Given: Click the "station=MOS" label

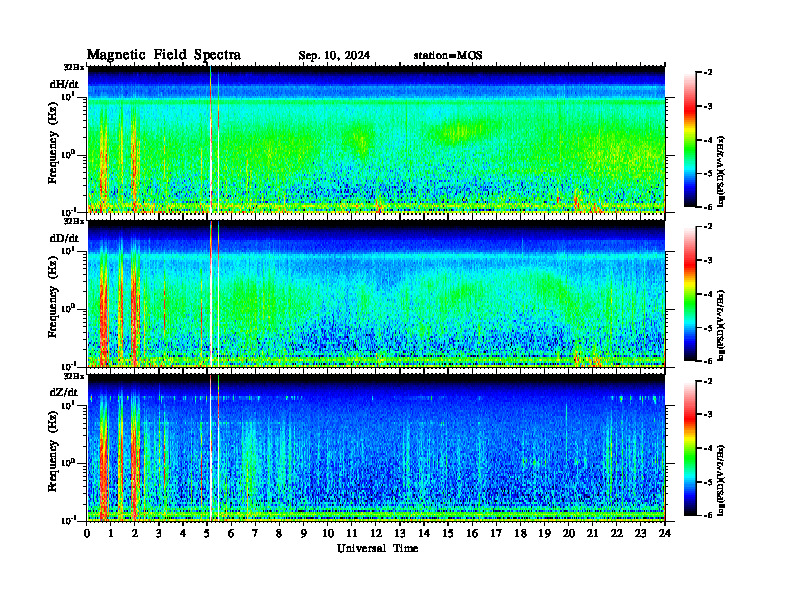Looking at the screenshot, I should click(448, 56).
